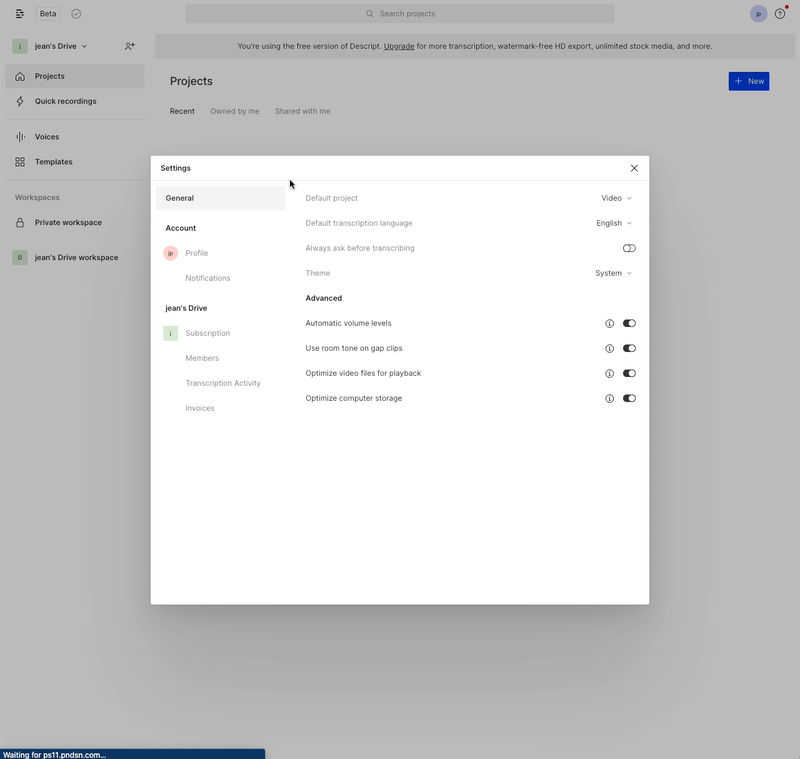Collapse sidebar with the top-left menu icon

(20, 14)
